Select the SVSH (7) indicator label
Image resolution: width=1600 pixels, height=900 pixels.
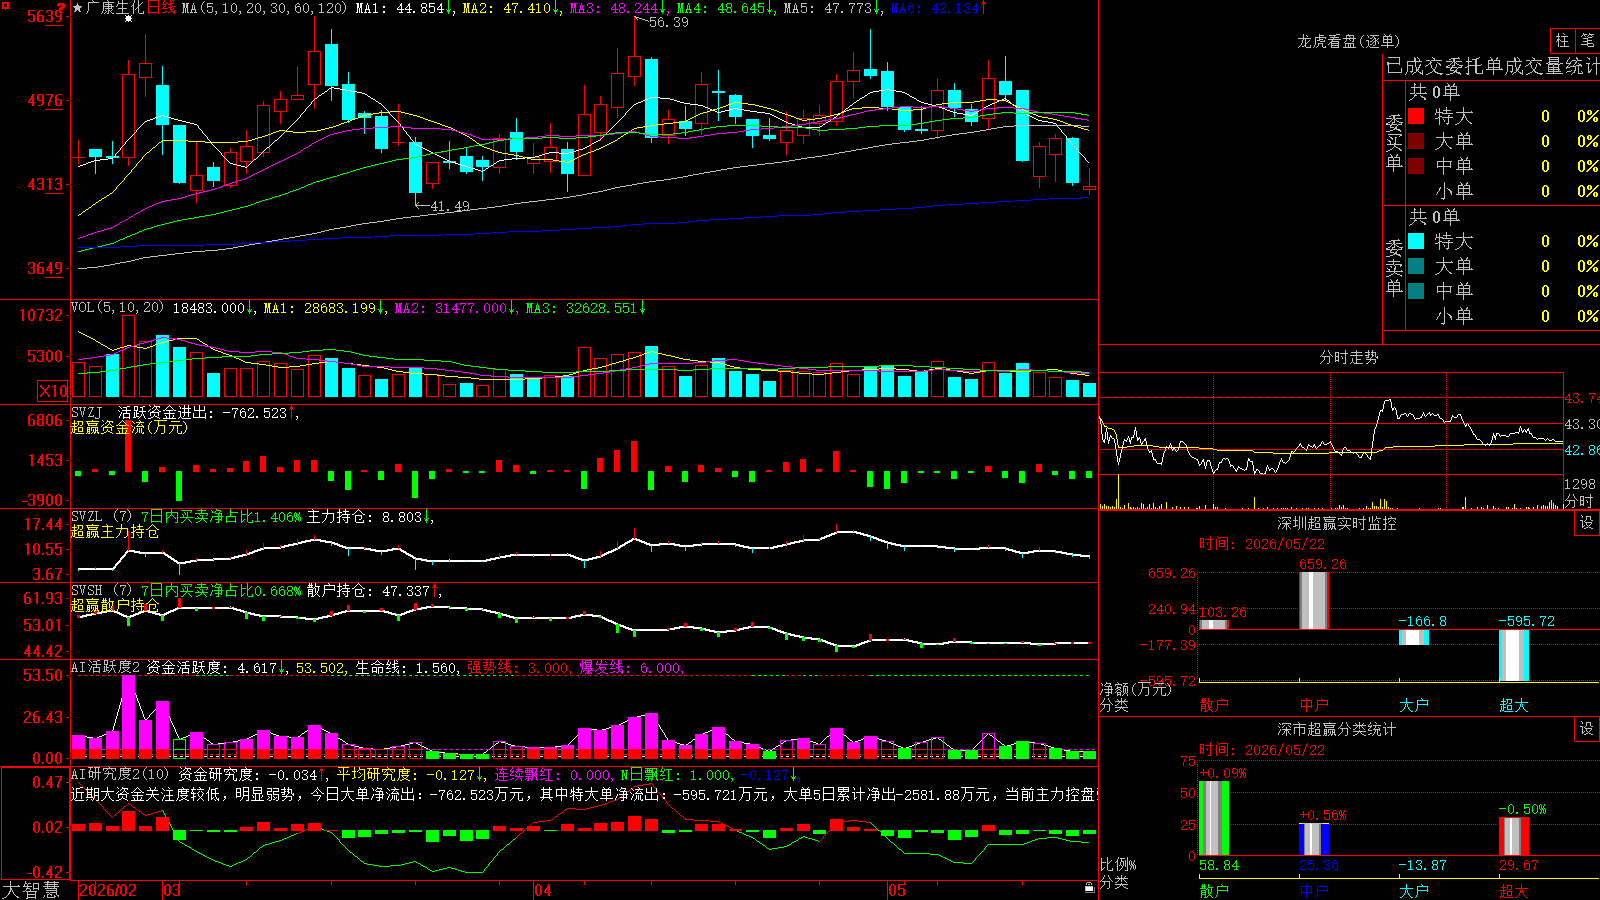(x=101, y=591)
